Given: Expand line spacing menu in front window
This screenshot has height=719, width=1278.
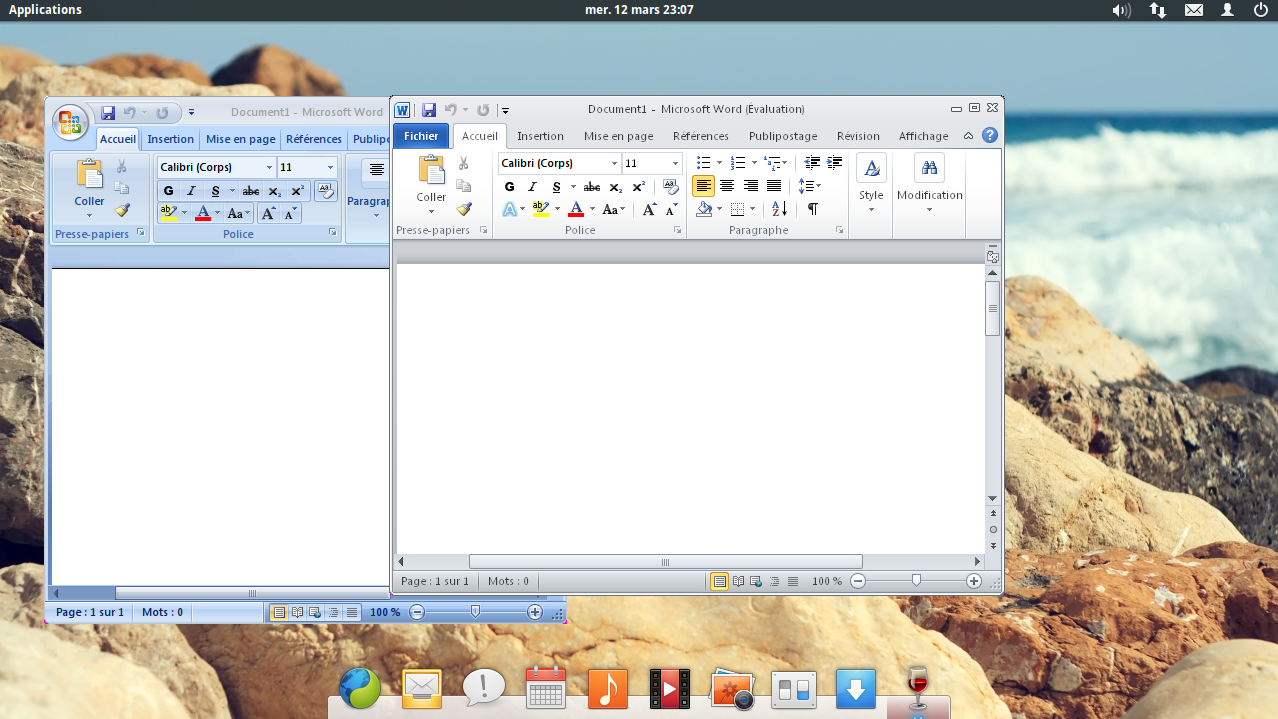Looking at the screenshot, I should (x=818, y=186).
